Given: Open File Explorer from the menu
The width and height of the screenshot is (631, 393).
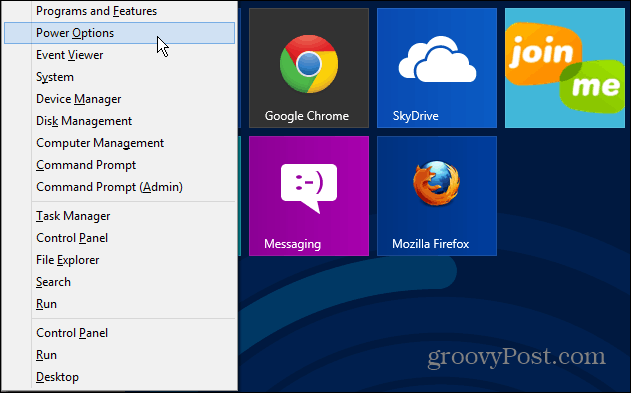Looking at the screenshot, I should (x=119, y=260).
